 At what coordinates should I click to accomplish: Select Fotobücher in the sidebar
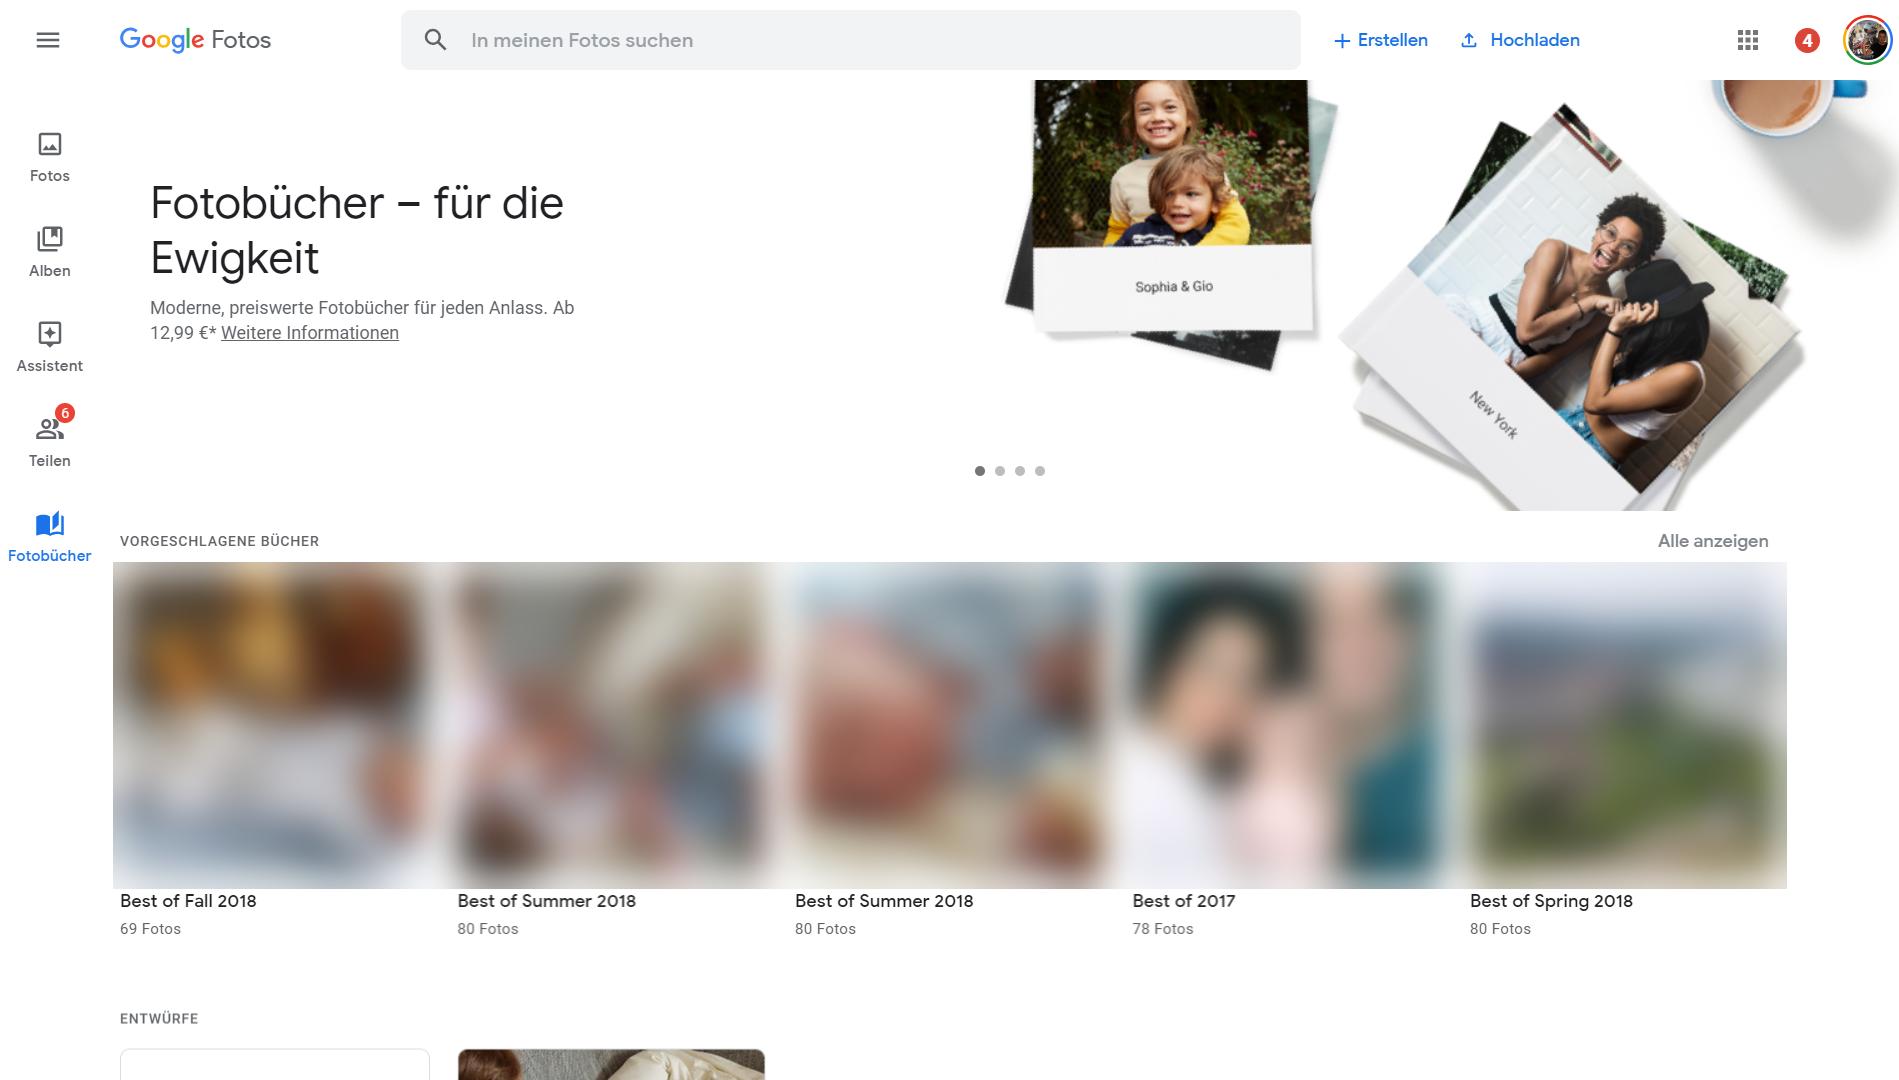(49, 537)
